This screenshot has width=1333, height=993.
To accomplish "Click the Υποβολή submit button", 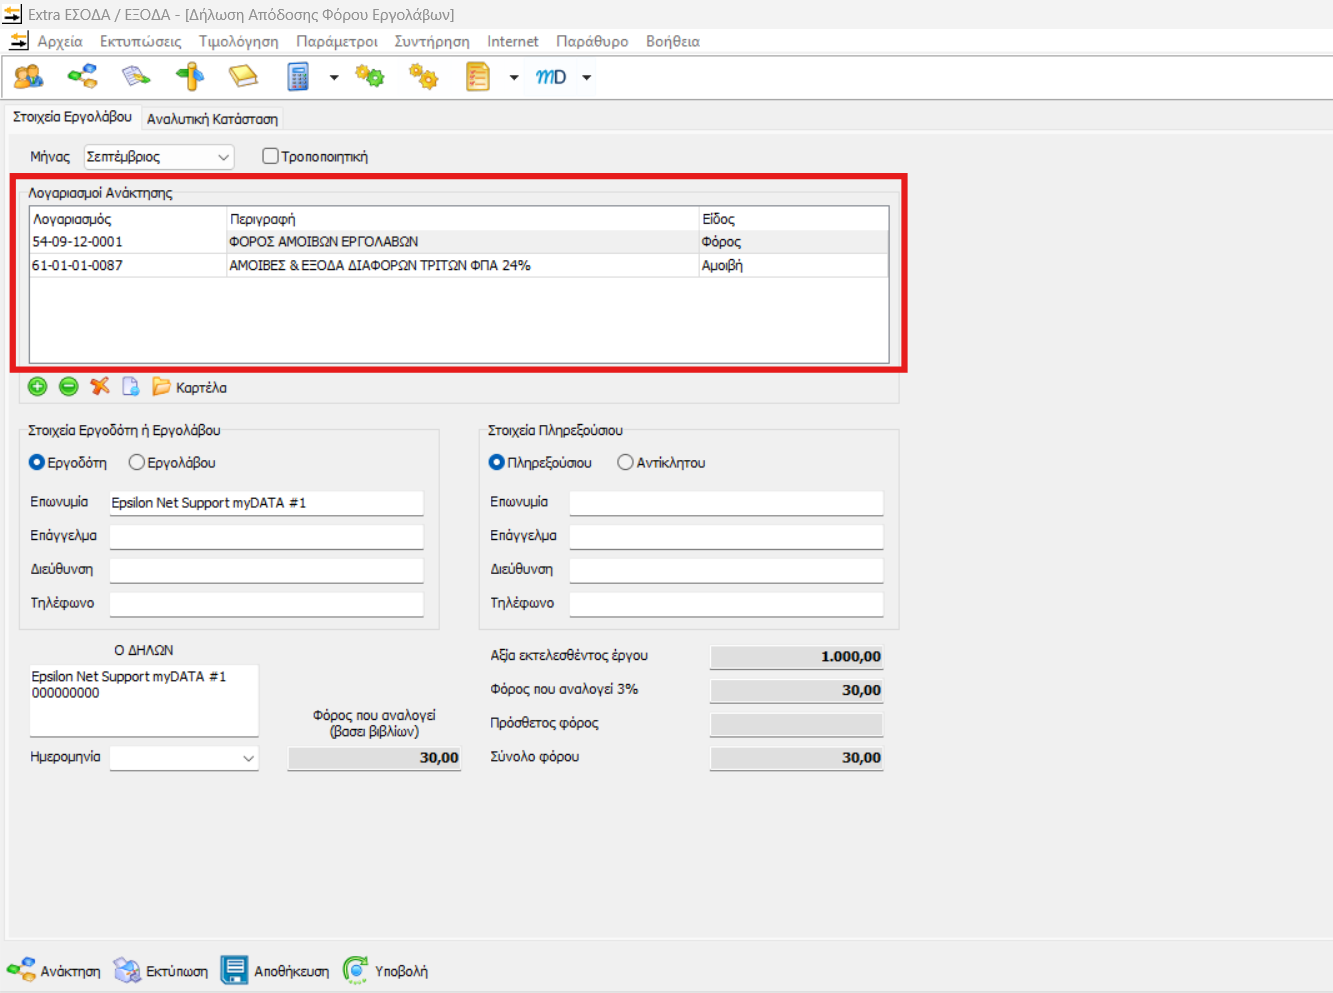I will coord(386,970).
